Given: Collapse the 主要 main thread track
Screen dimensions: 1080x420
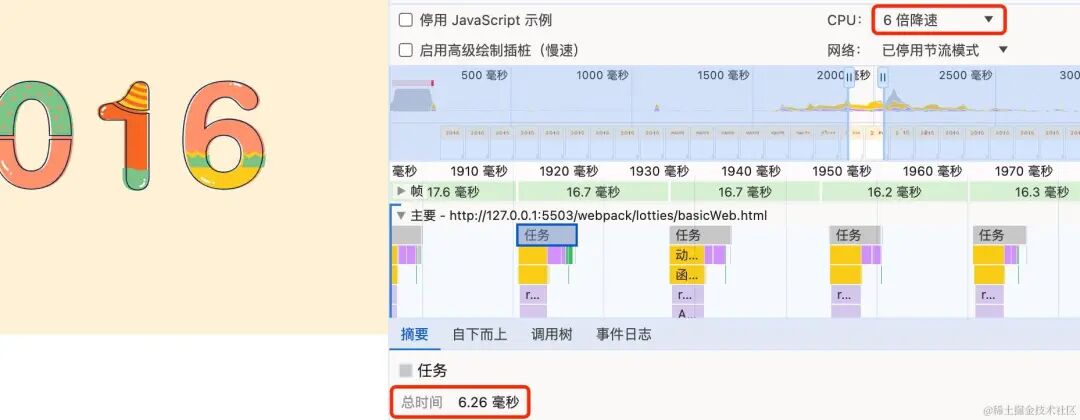Looking at the screenshot, I should 401,216.
